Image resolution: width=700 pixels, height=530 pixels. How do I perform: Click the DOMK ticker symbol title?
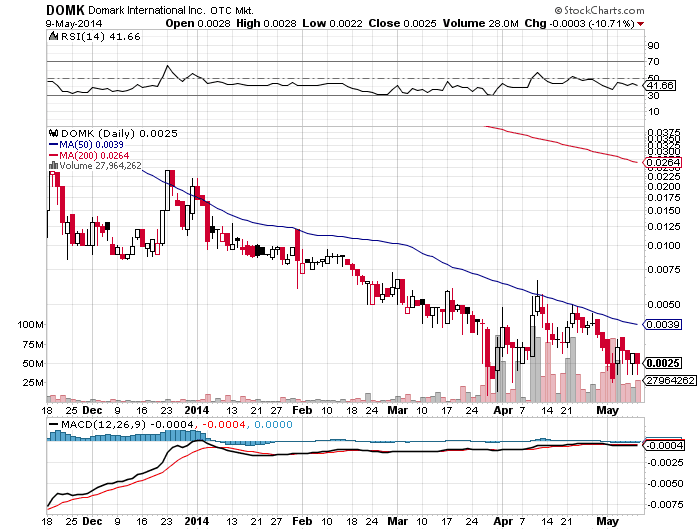point(65,9)
